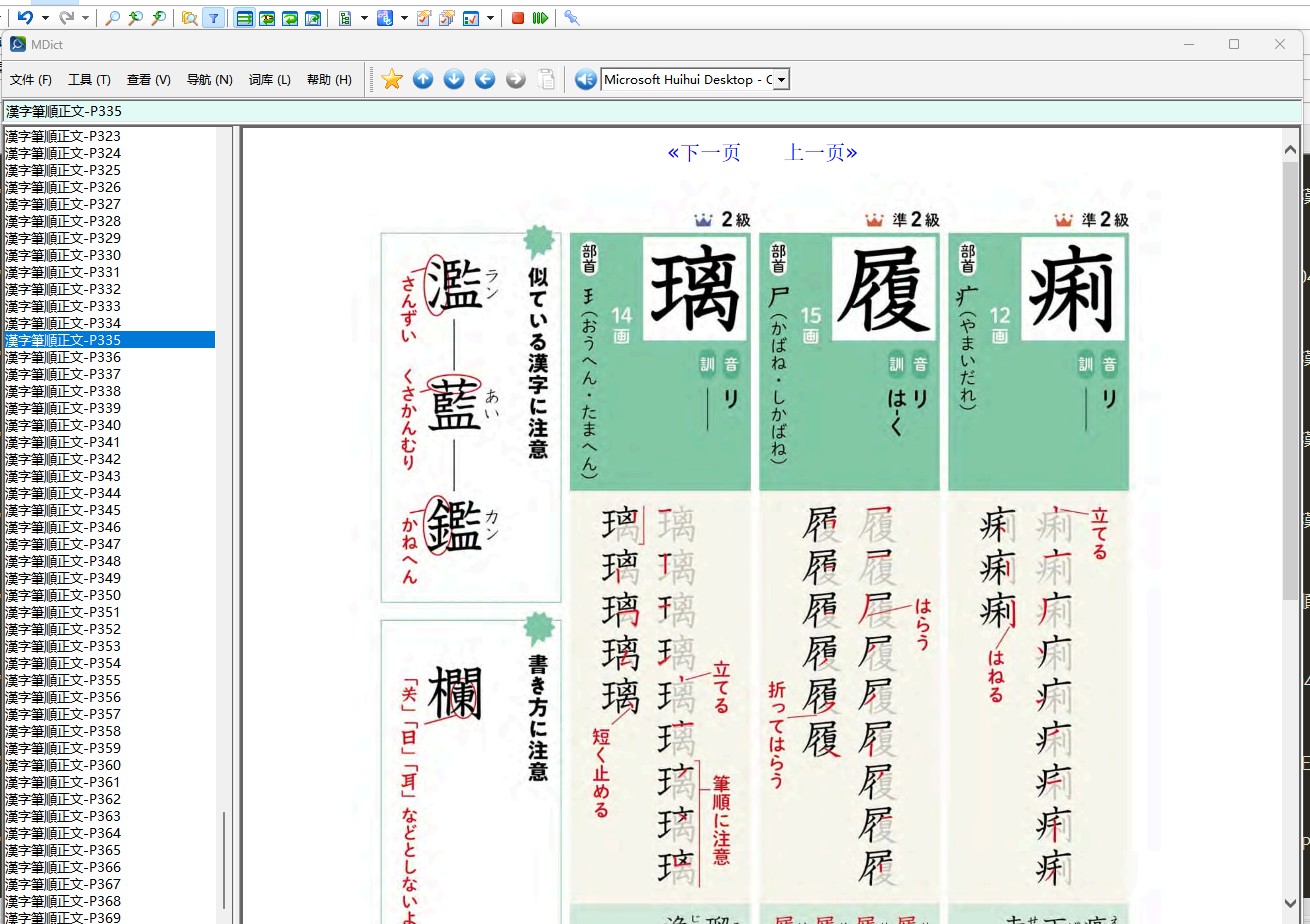Select 漢字筆順正文-P340 in the entry list
The width and height of the screenshot is (1310, 924).
click(x=63, y=425)
